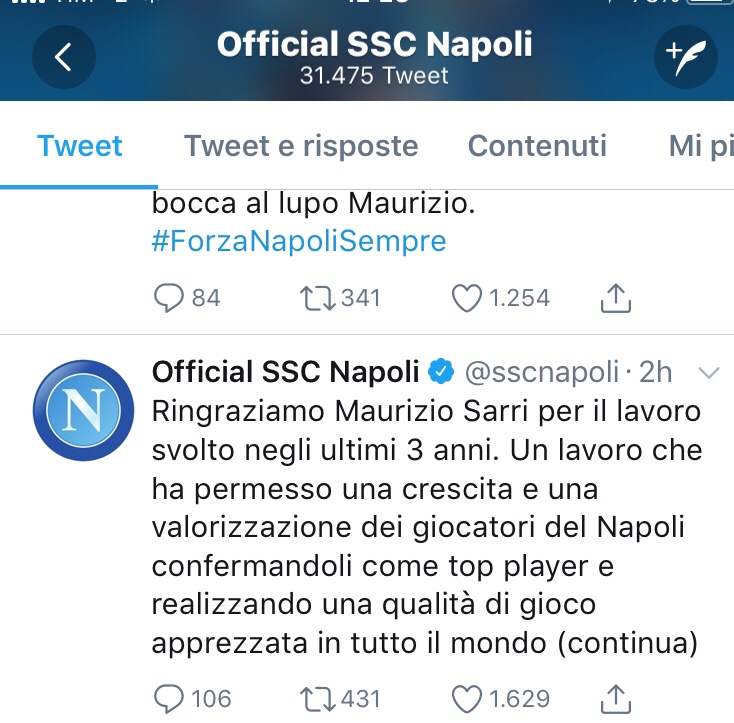The image size is (734, 723).
Task: Switch to the Tweet e risposte tab
Action: [x=301, y=146]
